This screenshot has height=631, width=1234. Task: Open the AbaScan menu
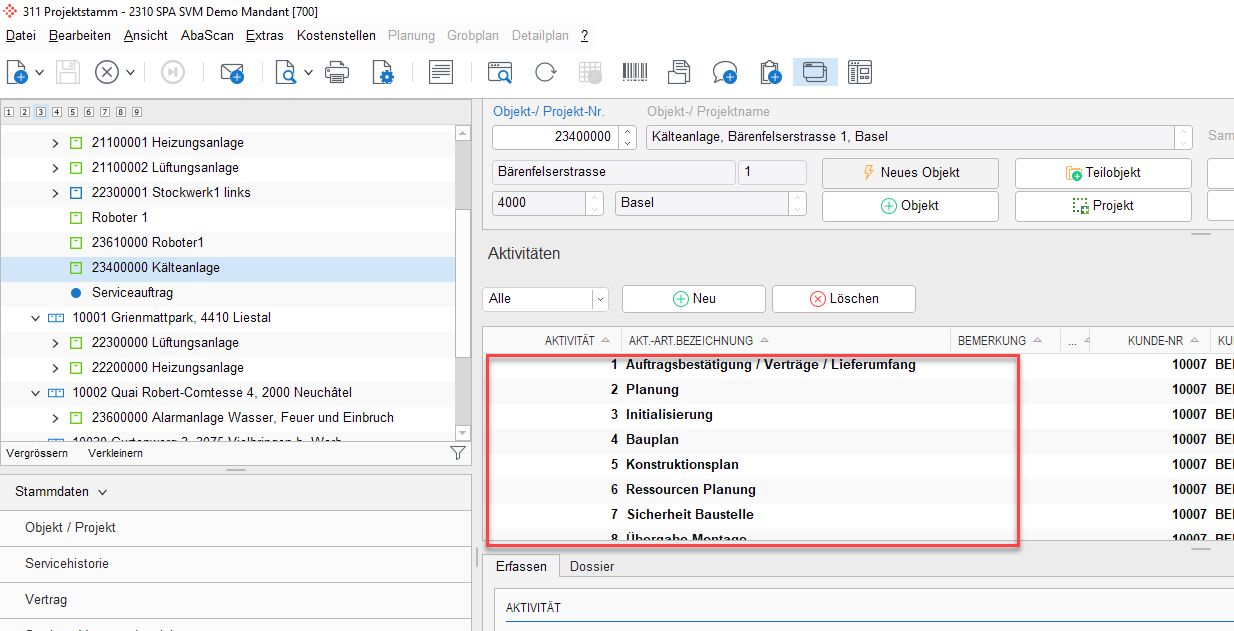[x=207, y=35]
